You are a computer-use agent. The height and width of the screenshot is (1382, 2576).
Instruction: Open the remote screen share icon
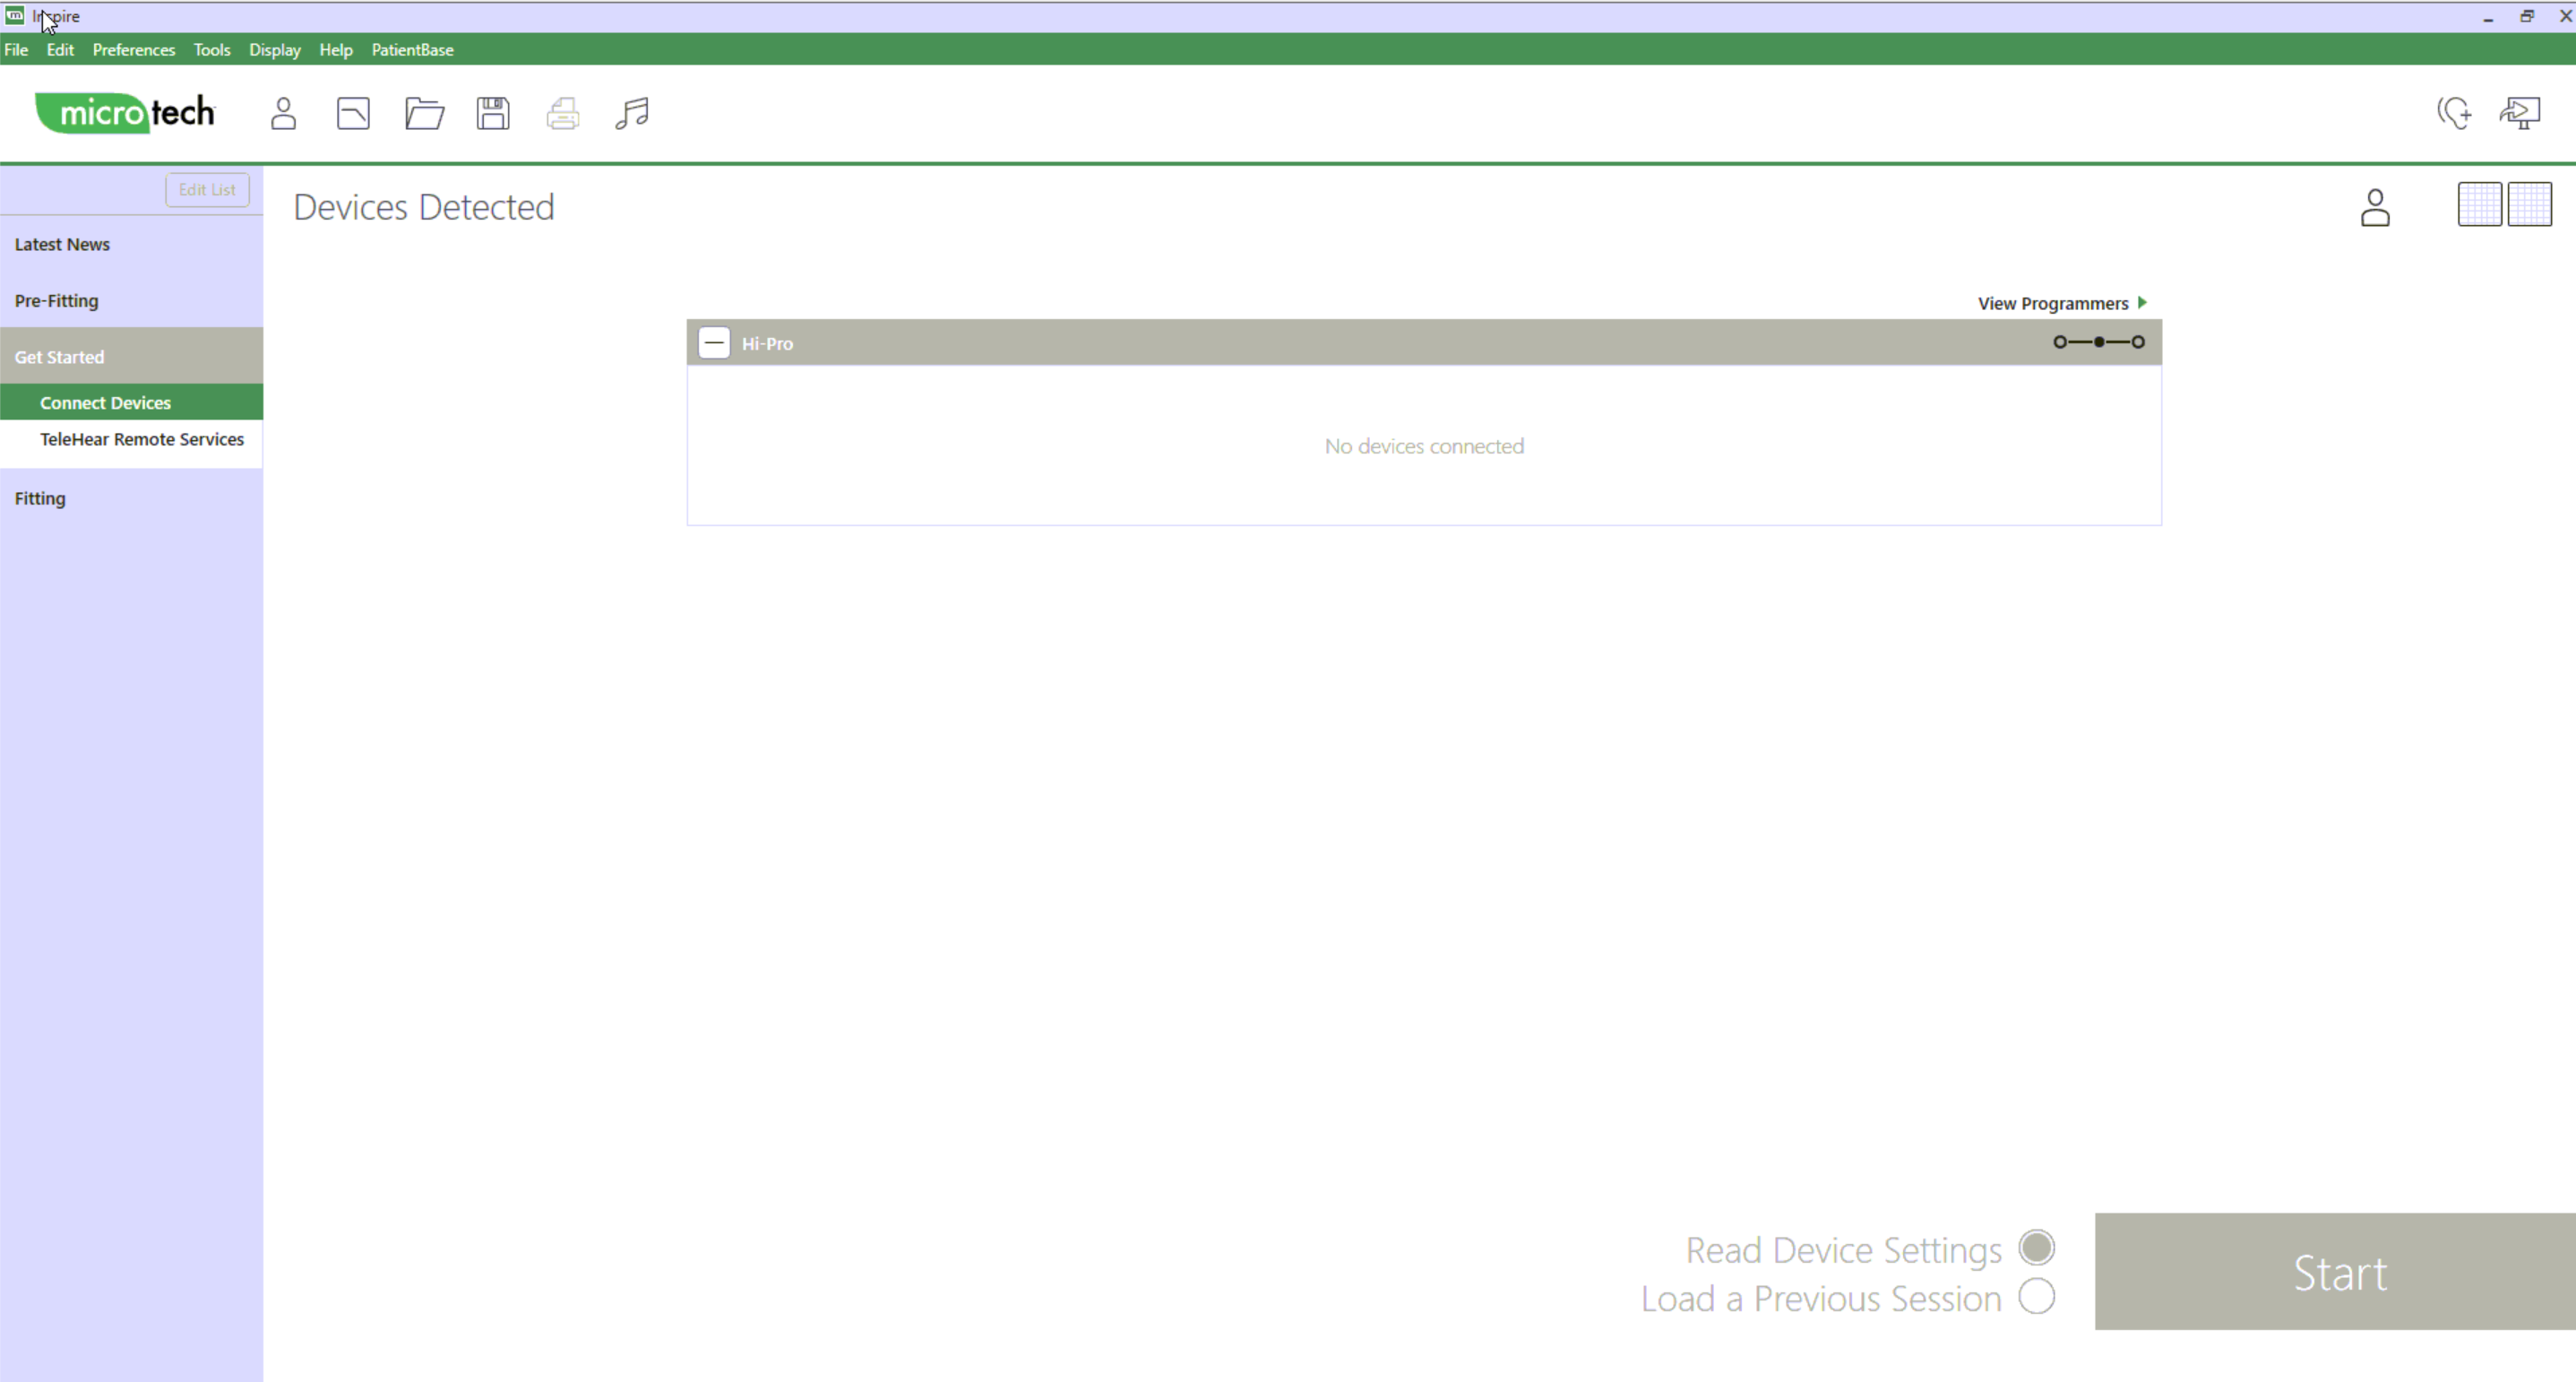pos(2520,112)
